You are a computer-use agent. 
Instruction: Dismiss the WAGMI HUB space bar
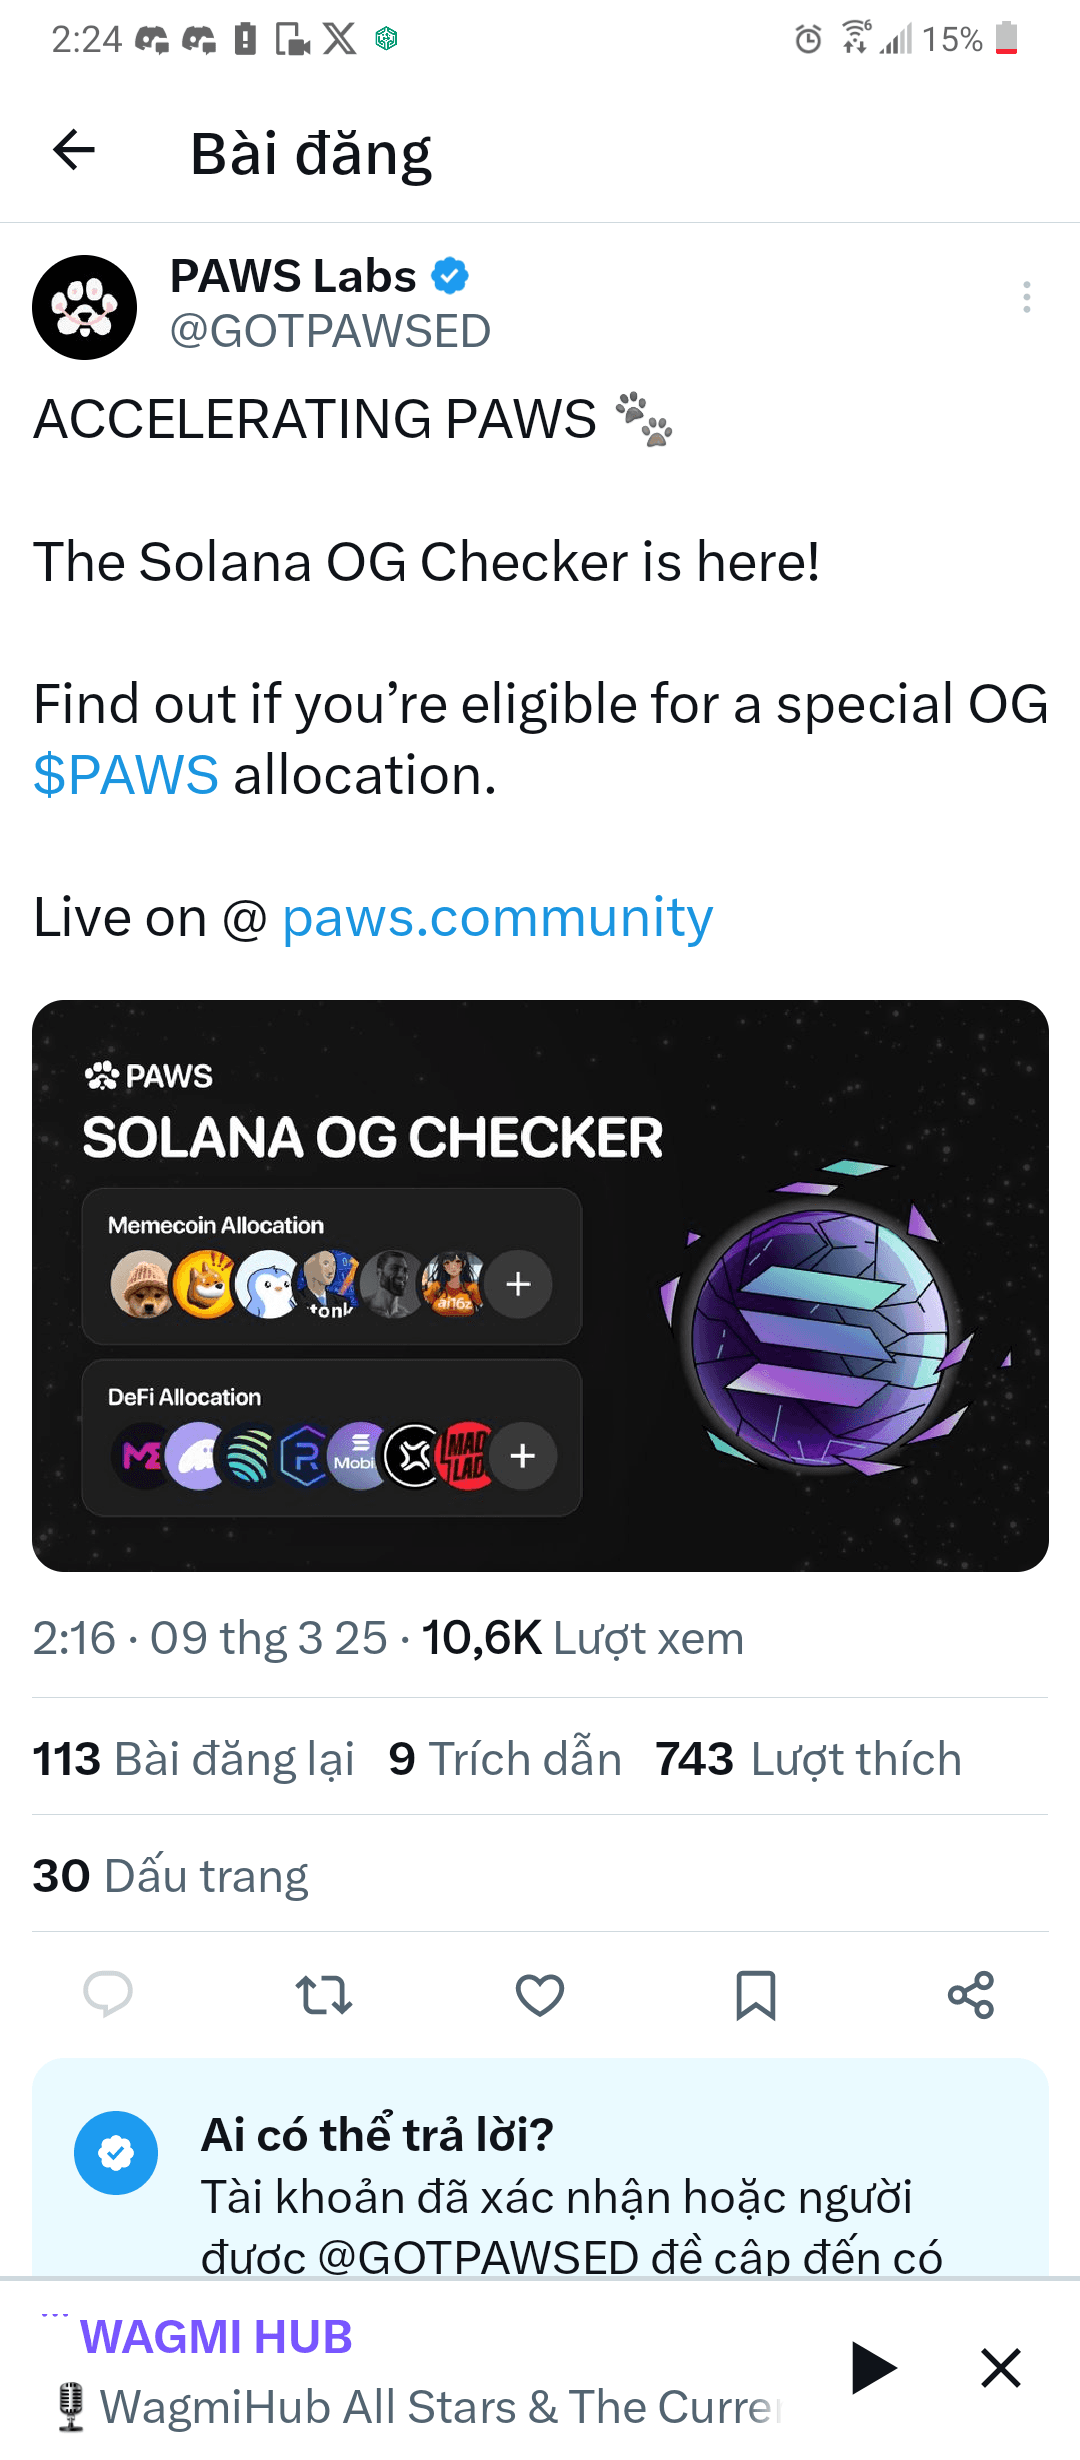click(1001, 2368)
